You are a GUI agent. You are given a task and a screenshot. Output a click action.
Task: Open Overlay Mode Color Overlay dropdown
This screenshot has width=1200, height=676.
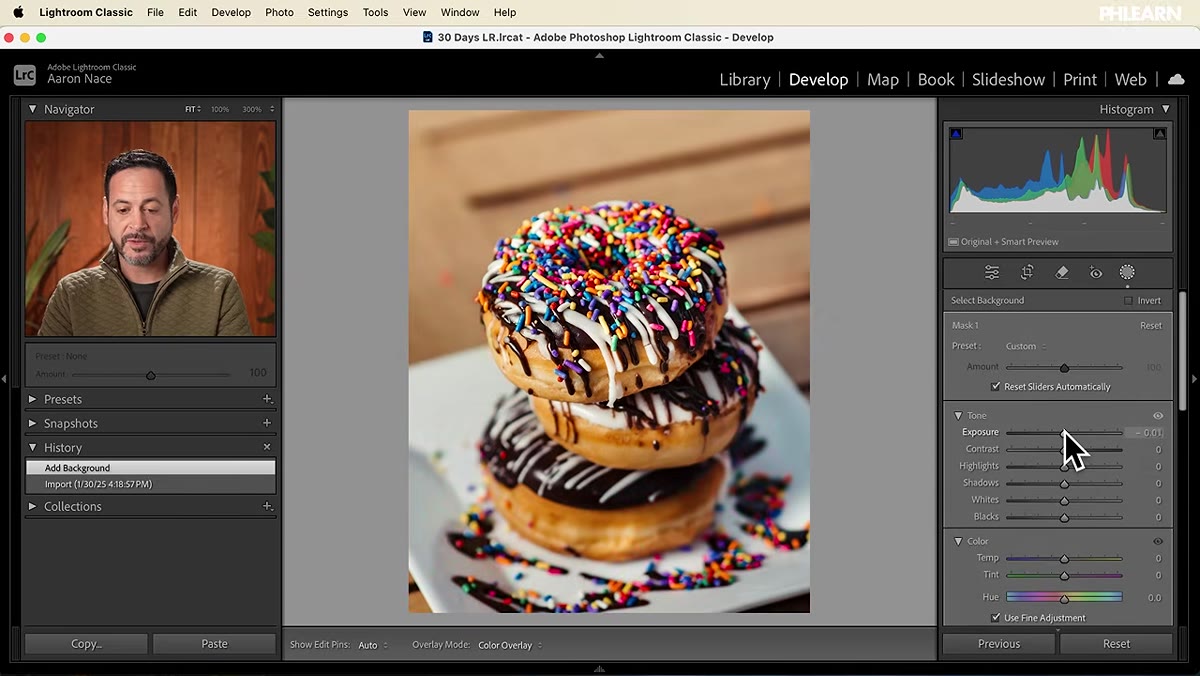pos(510,645)
